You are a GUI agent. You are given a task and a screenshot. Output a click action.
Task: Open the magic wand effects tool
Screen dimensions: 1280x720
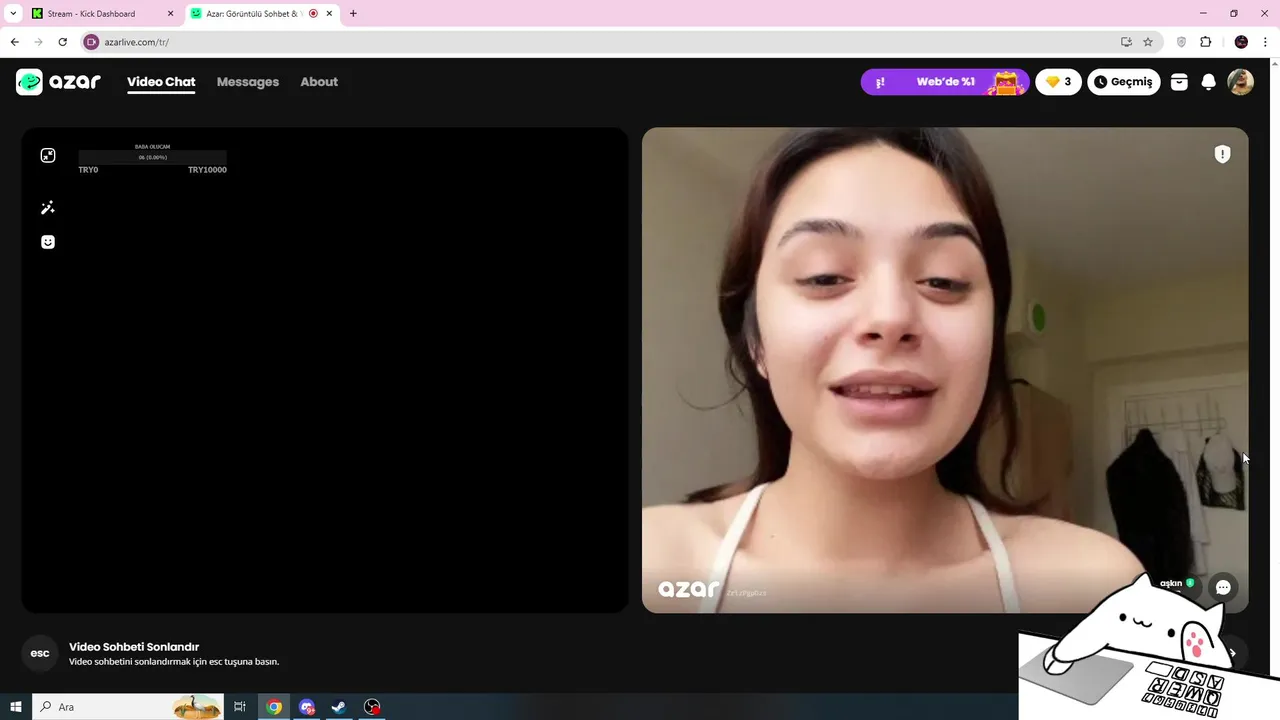48,208
